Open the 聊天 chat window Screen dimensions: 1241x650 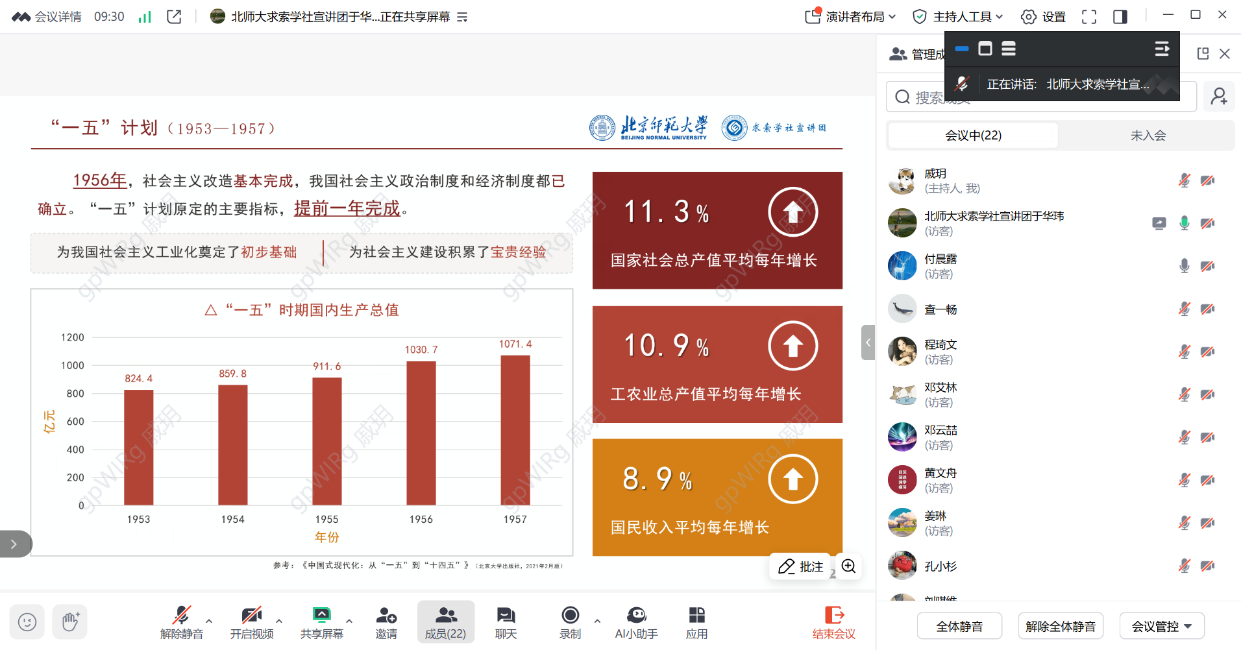[x=506, y=622]
